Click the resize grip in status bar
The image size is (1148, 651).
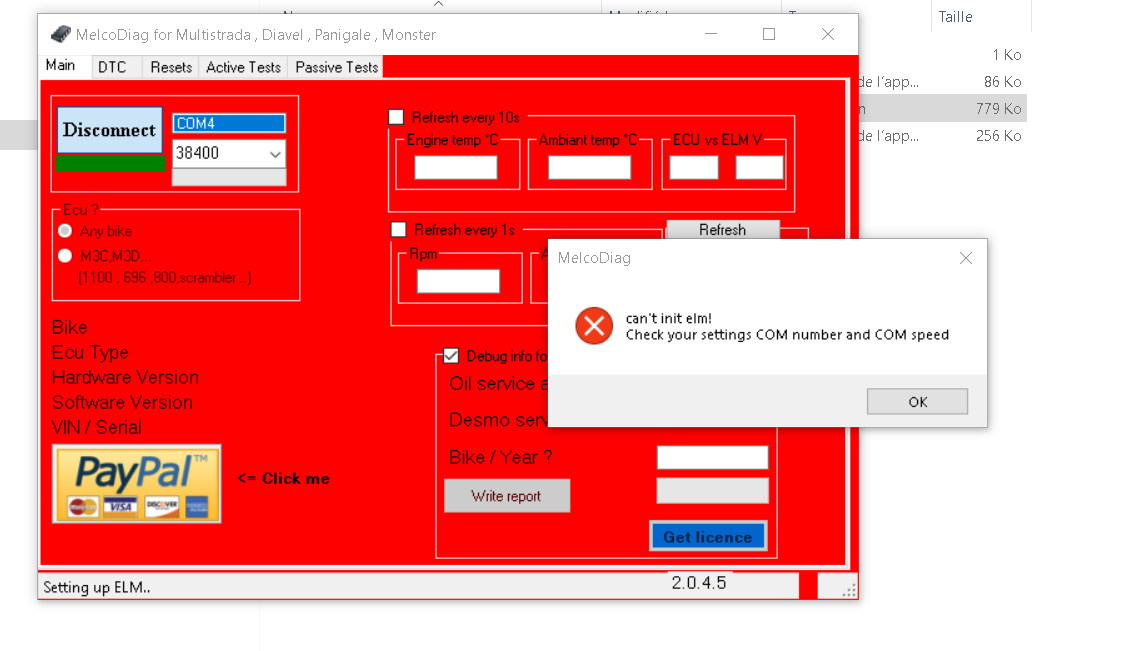click(849, 591)
